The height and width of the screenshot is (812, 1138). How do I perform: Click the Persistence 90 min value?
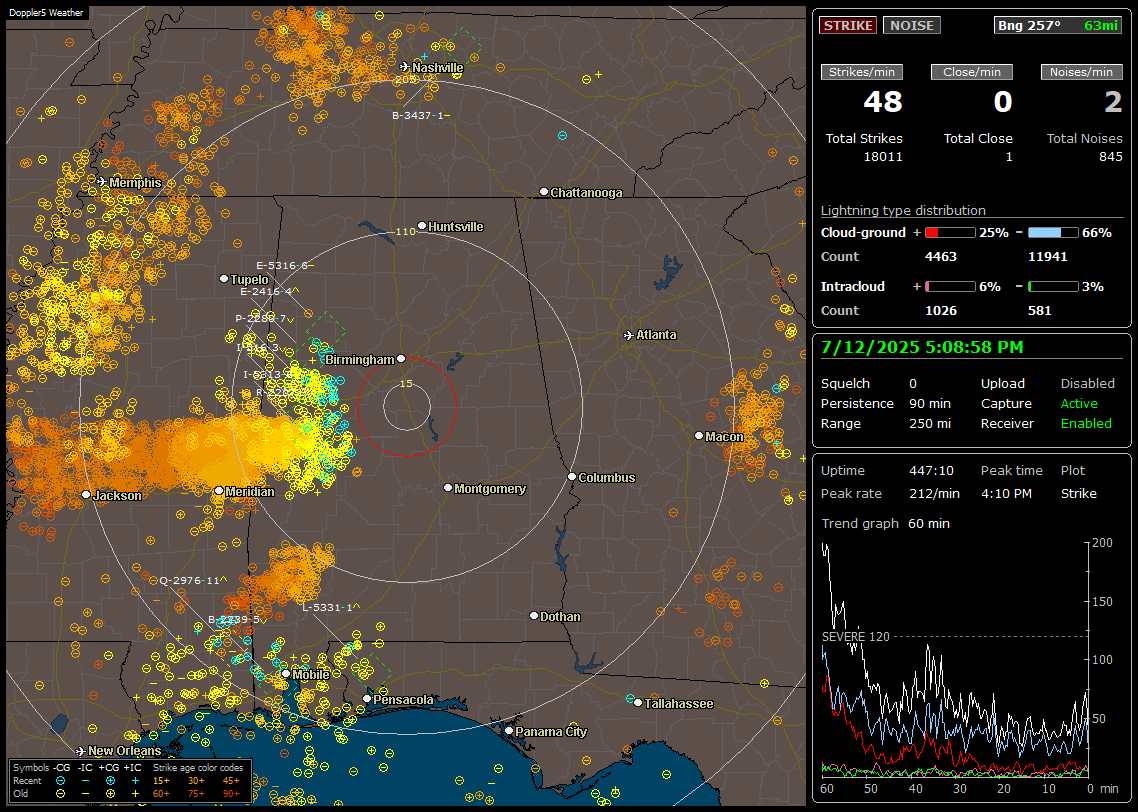tap(930, 403)
